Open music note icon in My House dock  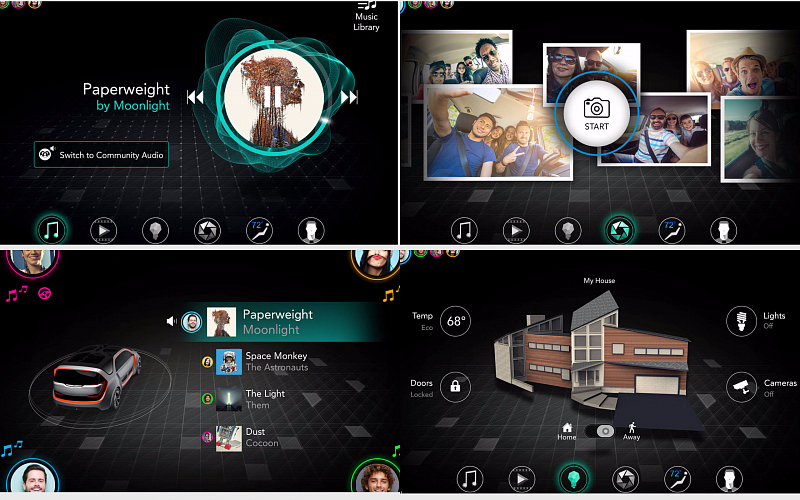pyautogui.click(x=469, y=479)
